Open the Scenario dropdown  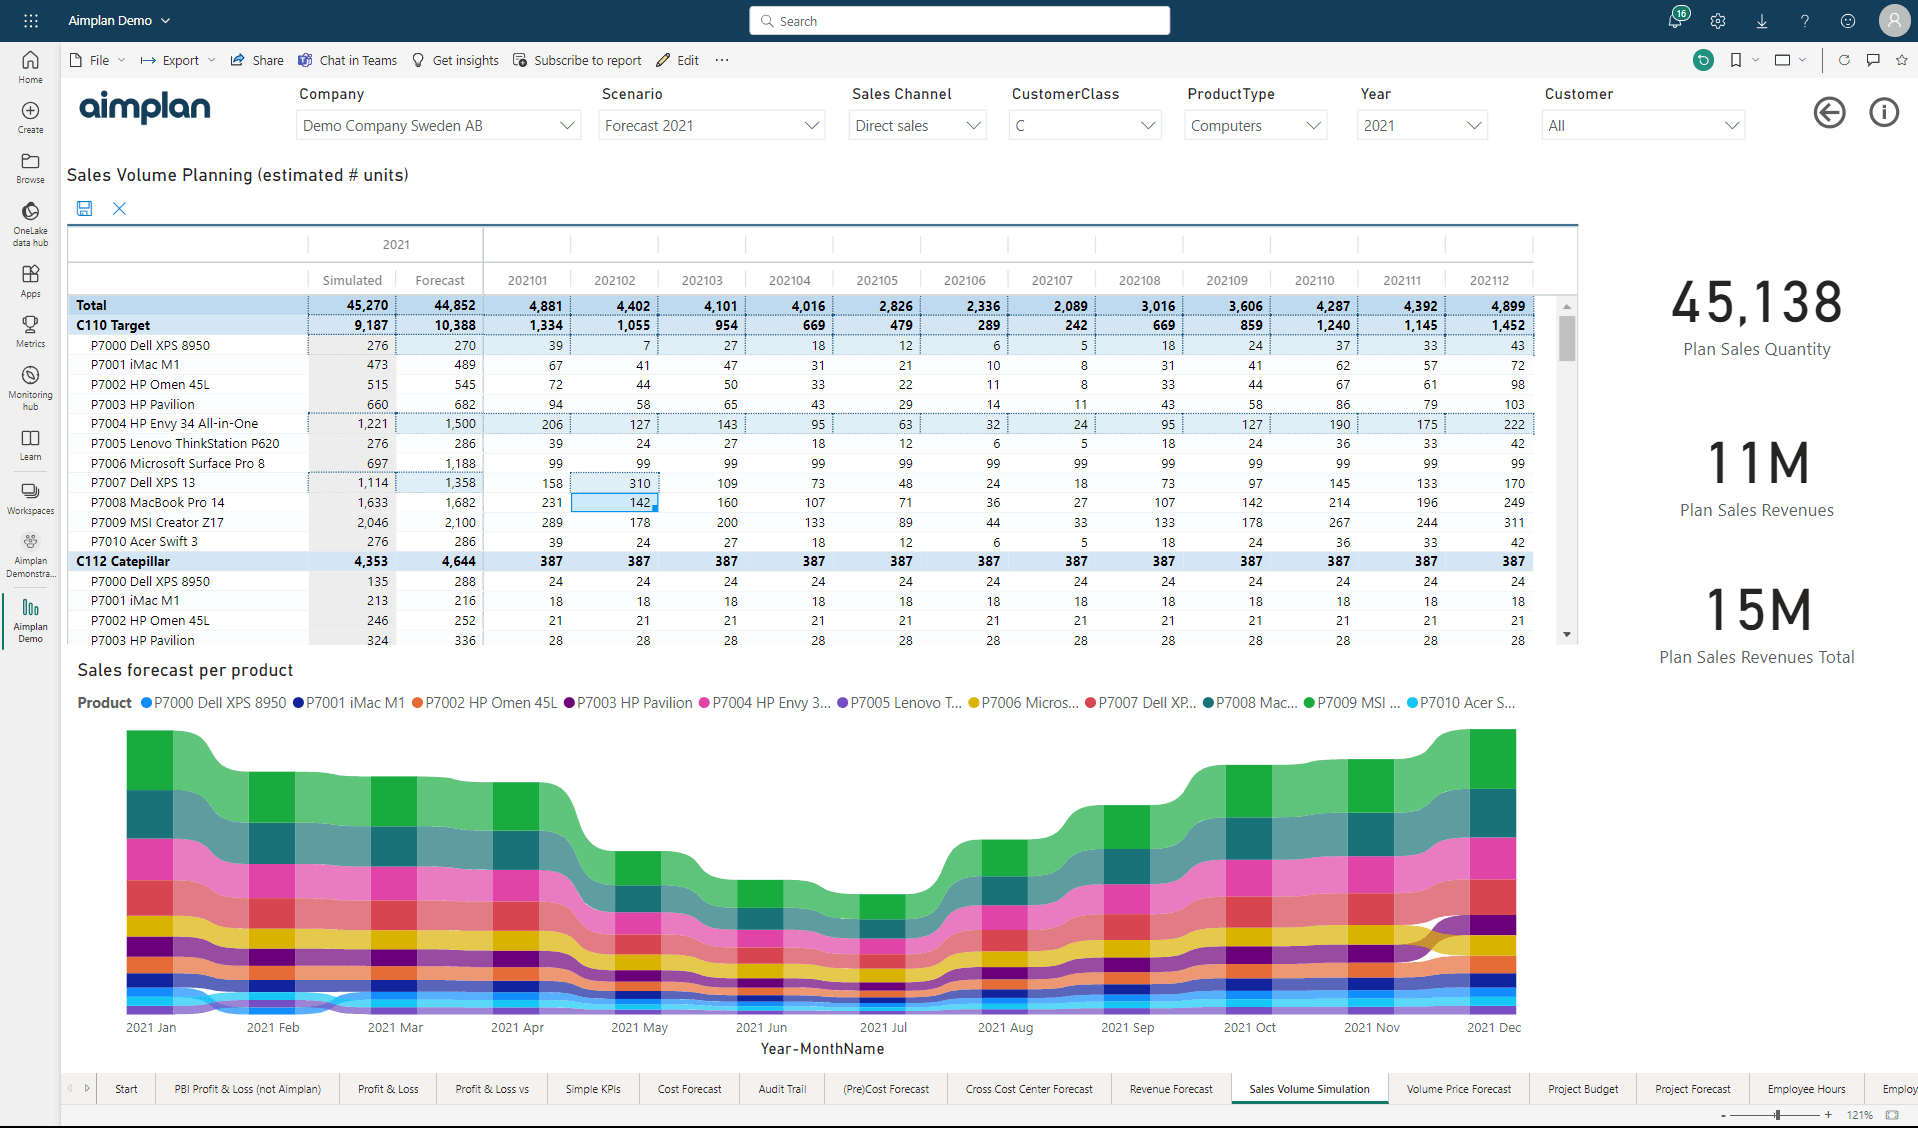[711, 125]
